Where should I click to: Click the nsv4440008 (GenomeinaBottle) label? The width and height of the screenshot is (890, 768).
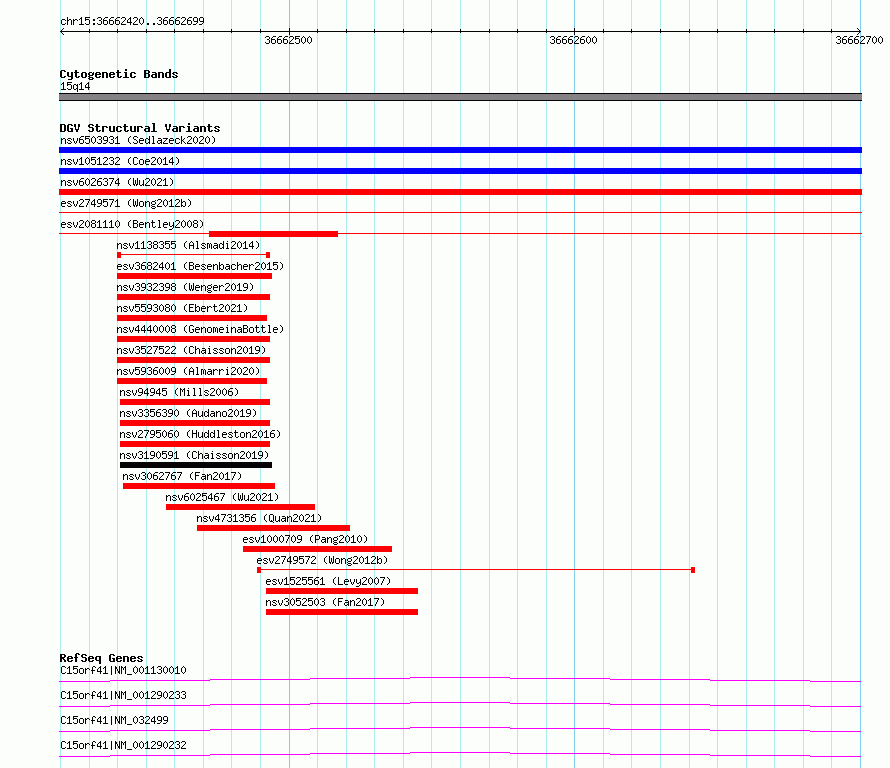200,329
